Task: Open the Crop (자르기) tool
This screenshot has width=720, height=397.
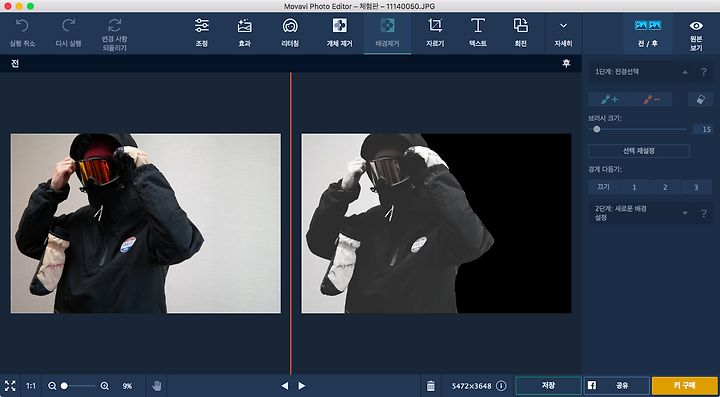Action: click(435, 33)
